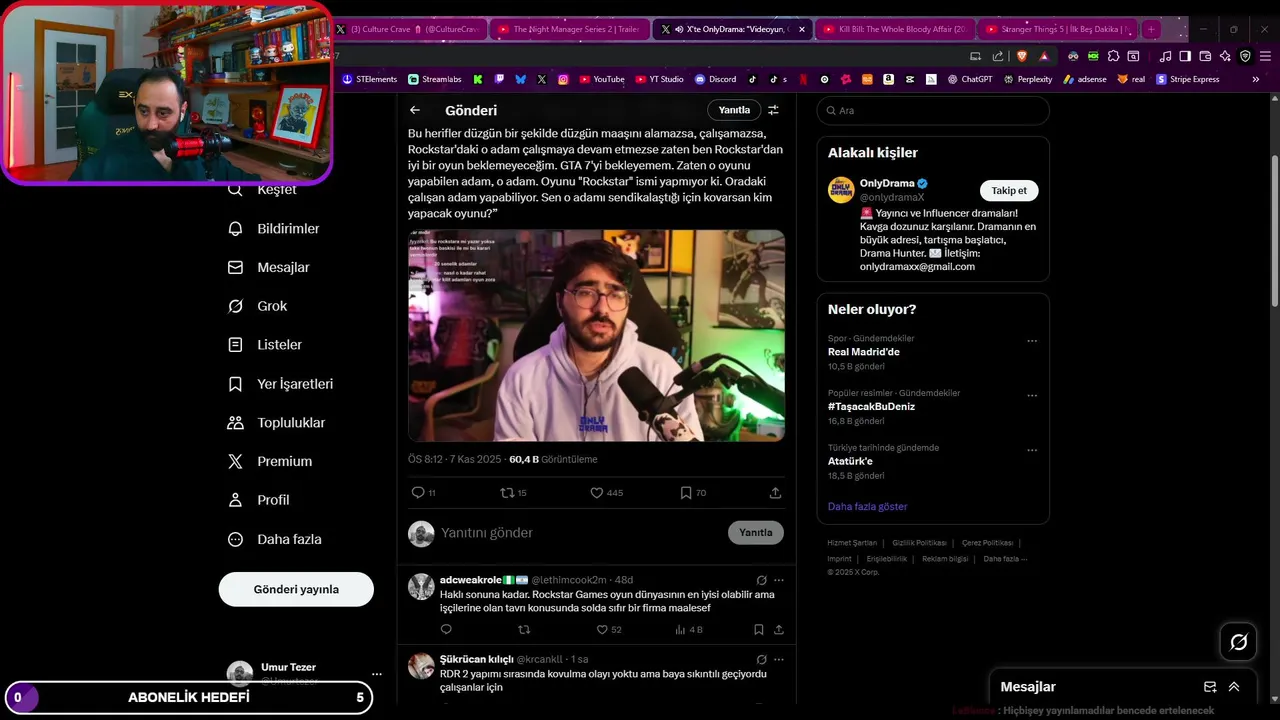Click Brave Shields lion icon in address bar
The height and width of the screenshot is (720, 1280).
(x=1021, y=56)
